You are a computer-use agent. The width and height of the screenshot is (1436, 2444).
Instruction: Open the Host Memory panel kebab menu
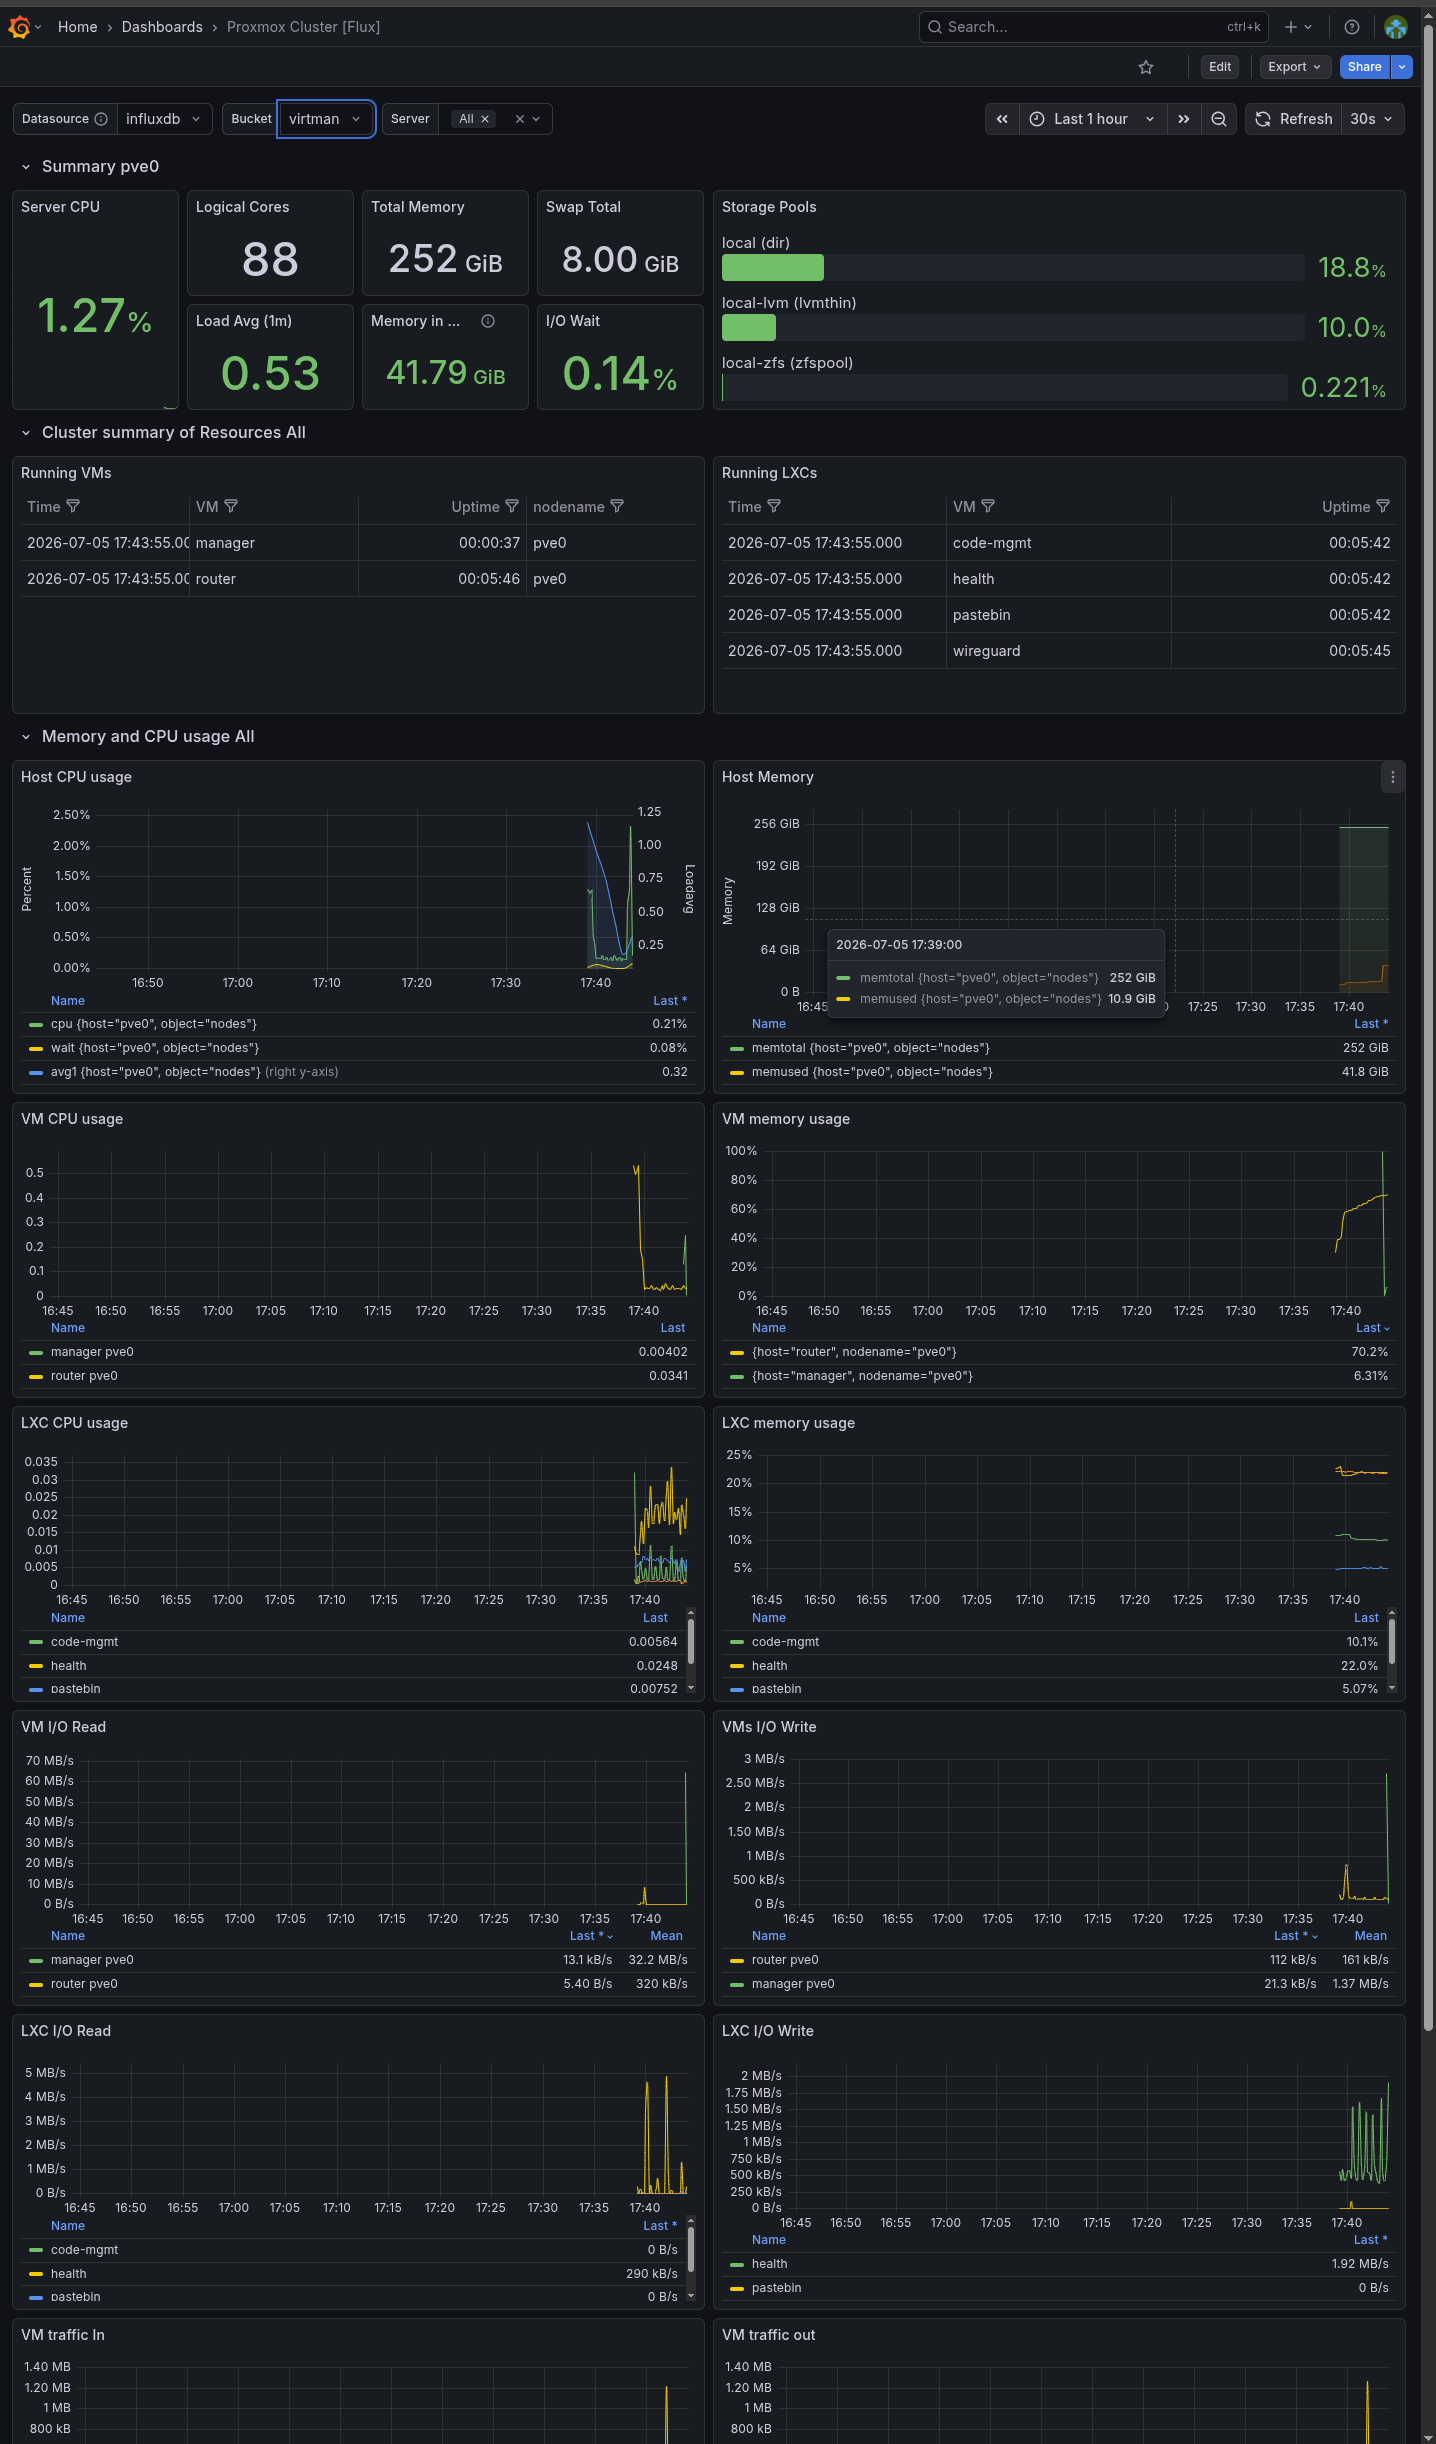pos(1393,777)
